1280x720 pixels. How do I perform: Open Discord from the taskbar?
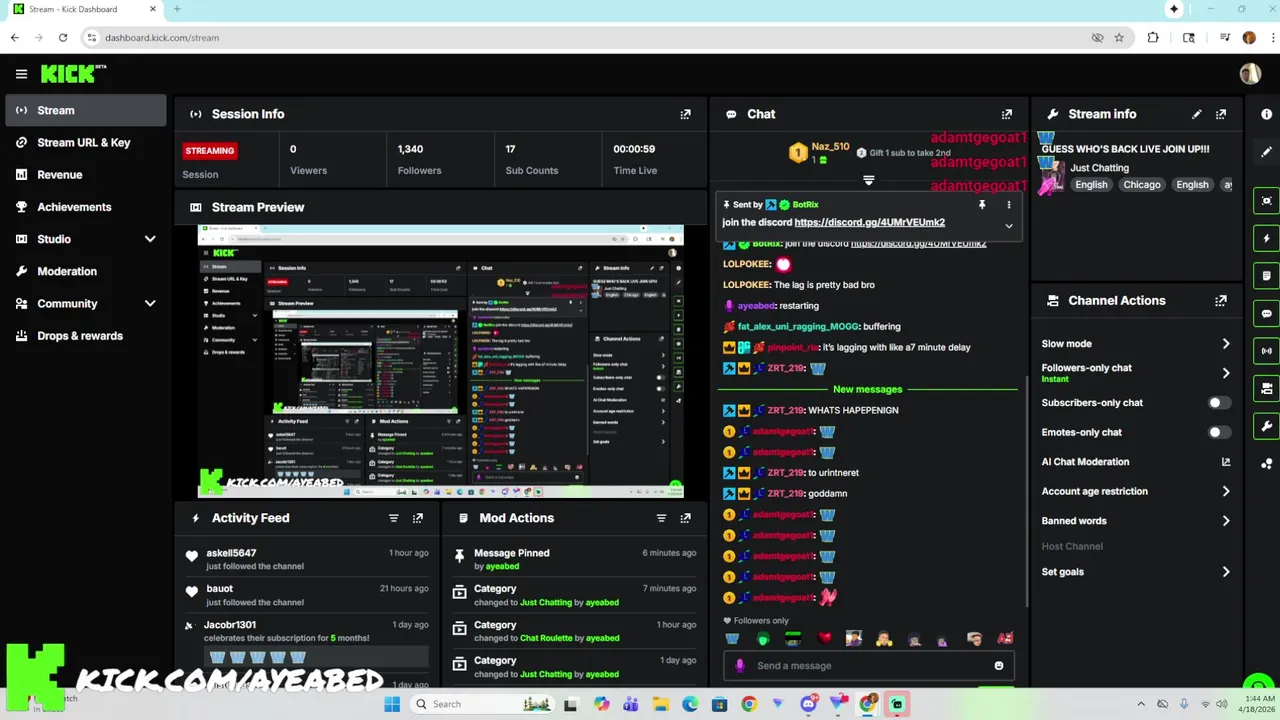pos(808,704)
